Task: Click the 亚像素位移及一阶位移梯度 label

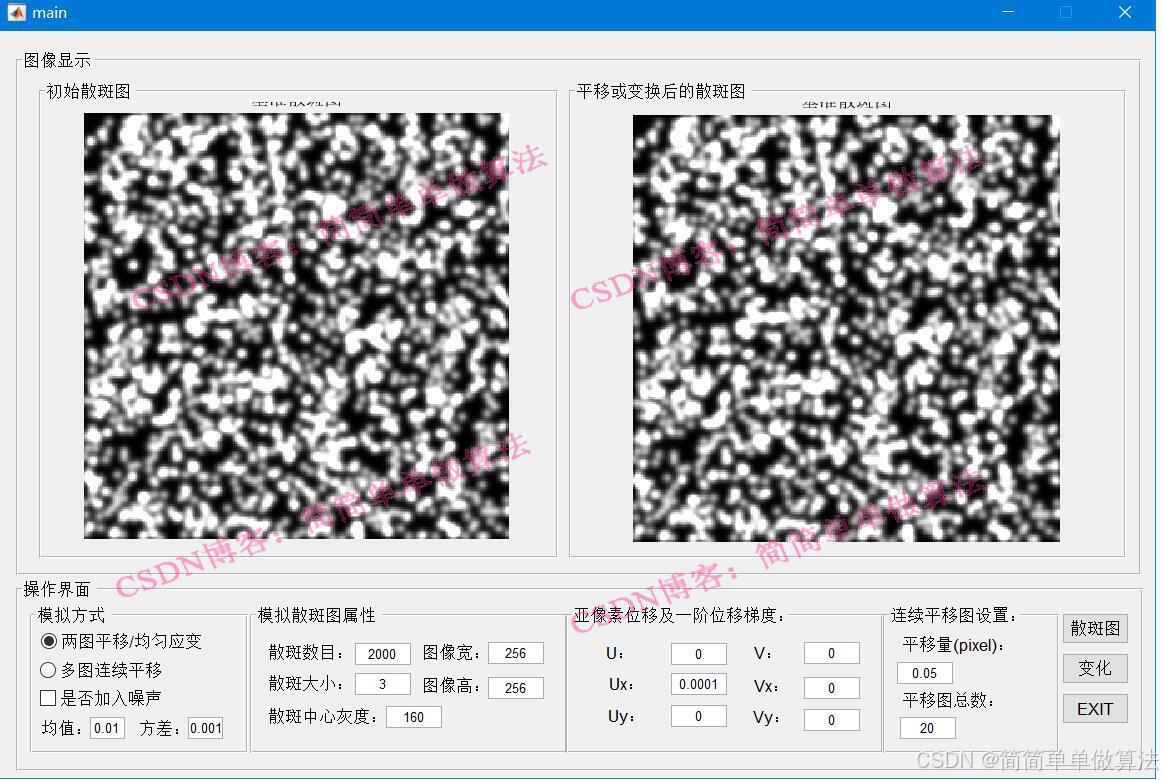Action: coord(679,615)
